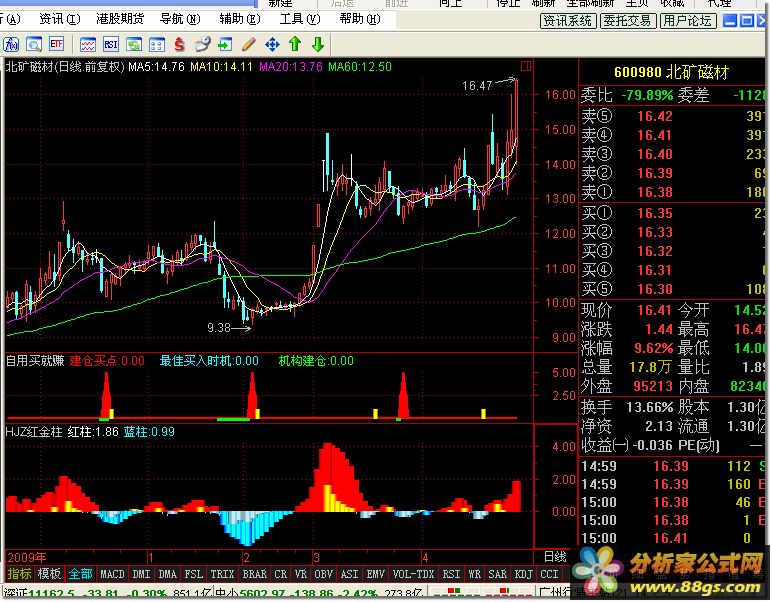Switch to the CCI indicator
This screenshot has height=602, width=772.
point(549,574)
